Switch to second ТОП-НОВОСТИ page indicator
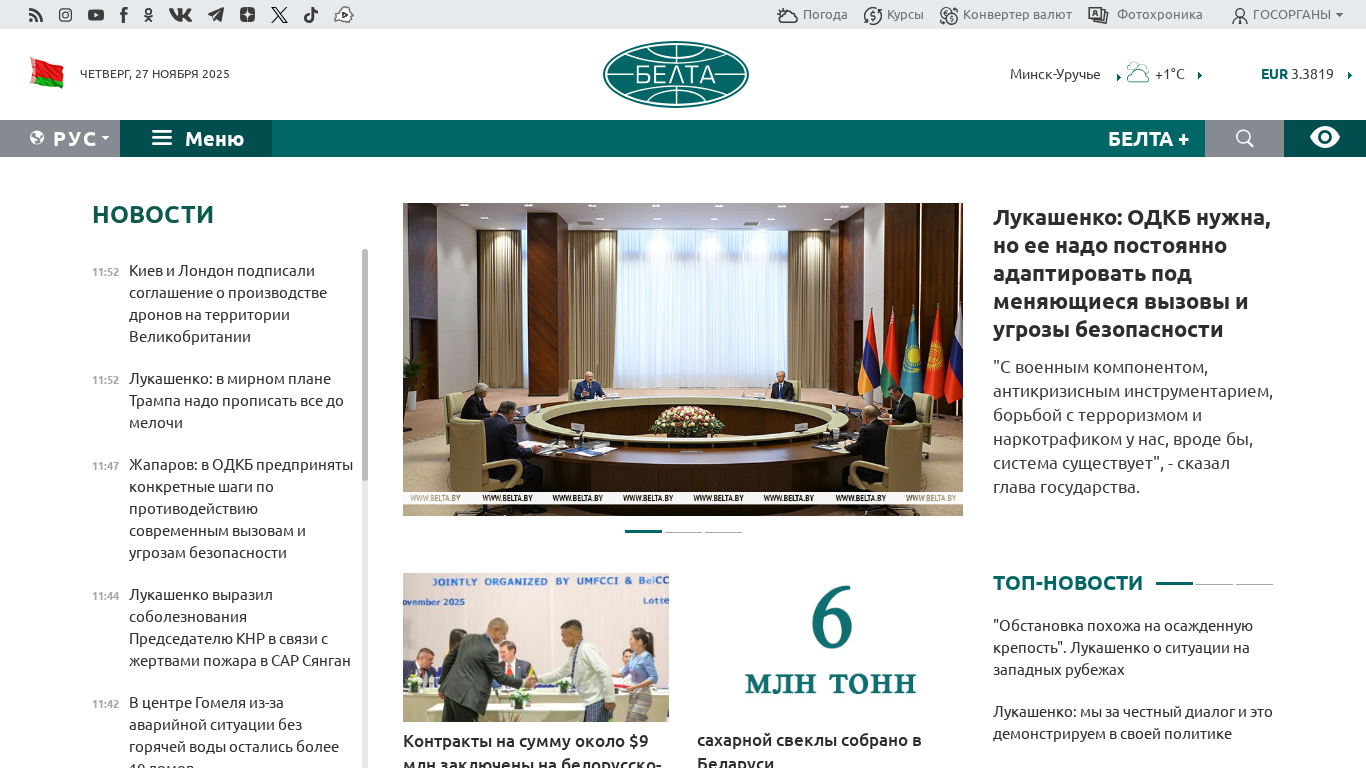The height and width of the screenshot is (768, 1366). click(1214, 583)
